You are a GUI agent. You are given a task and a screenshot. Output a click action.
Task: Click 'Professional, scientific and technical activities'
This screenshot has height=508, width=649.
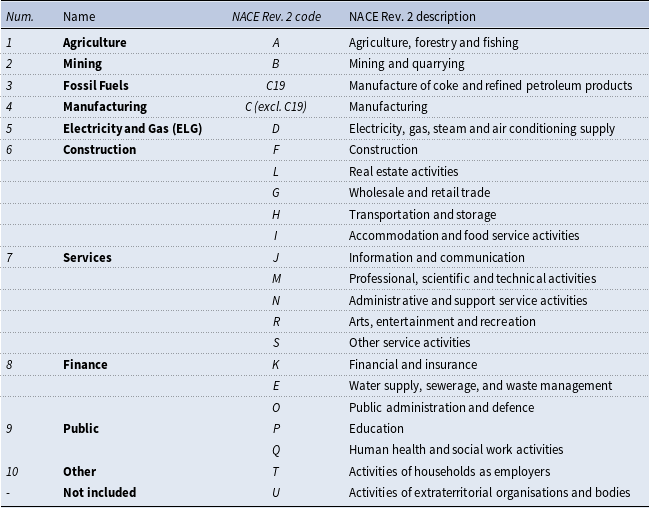coord(473,279)
